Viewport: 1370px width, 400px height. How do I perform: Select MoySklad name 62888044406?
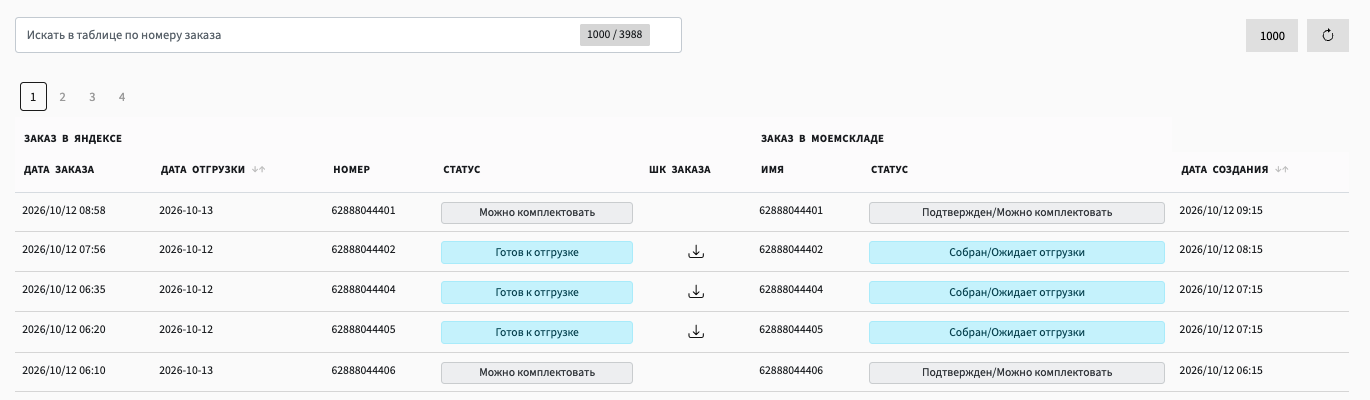tap(791, 371)
